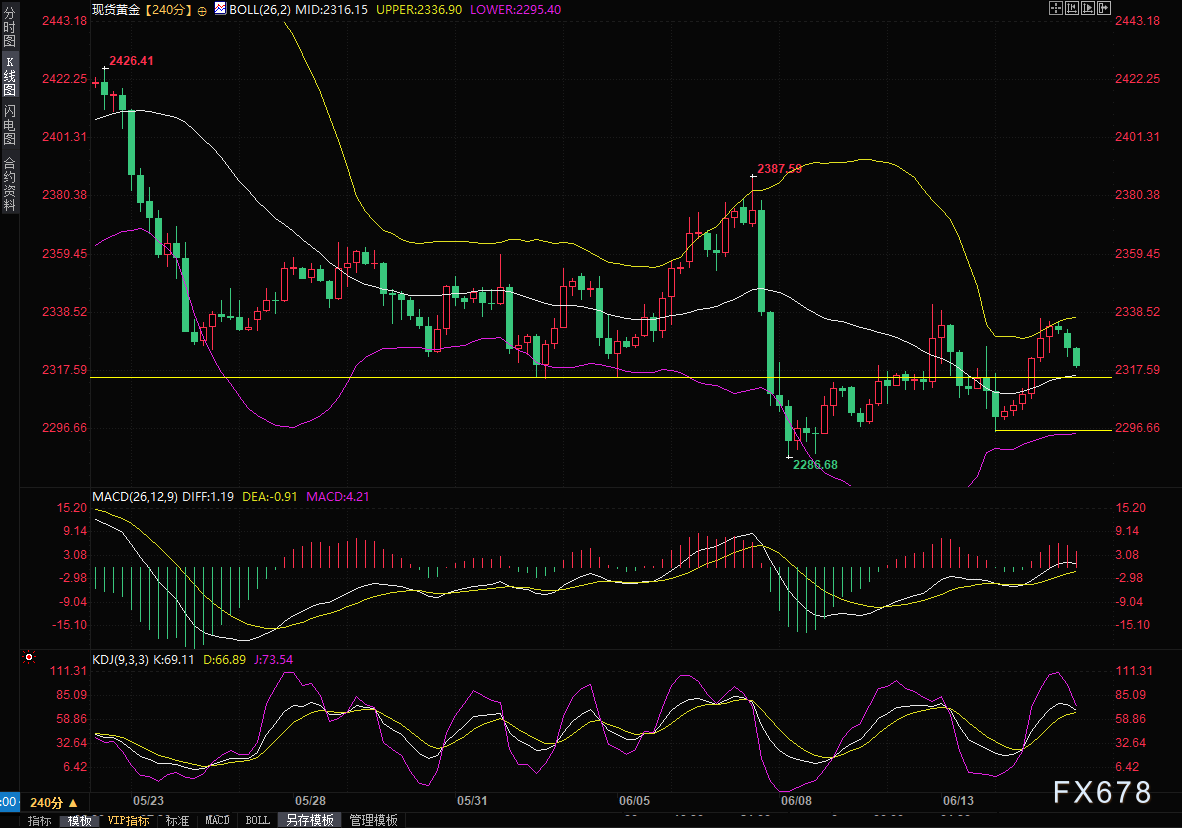1182x828 pixels.
Task: Apply the MACD template at bottom bar
Action: point(217,820)
